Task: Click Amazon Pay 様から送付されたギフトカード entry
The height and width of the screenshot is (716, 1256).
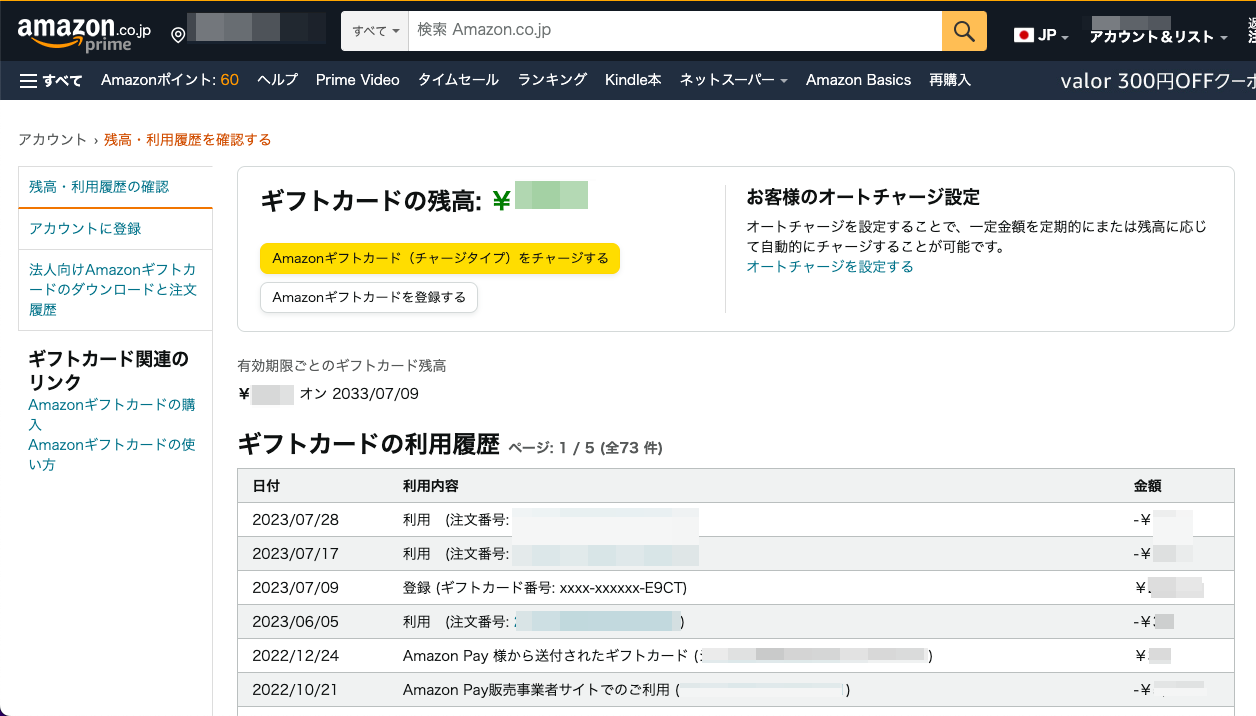Action: click(668, 656)
